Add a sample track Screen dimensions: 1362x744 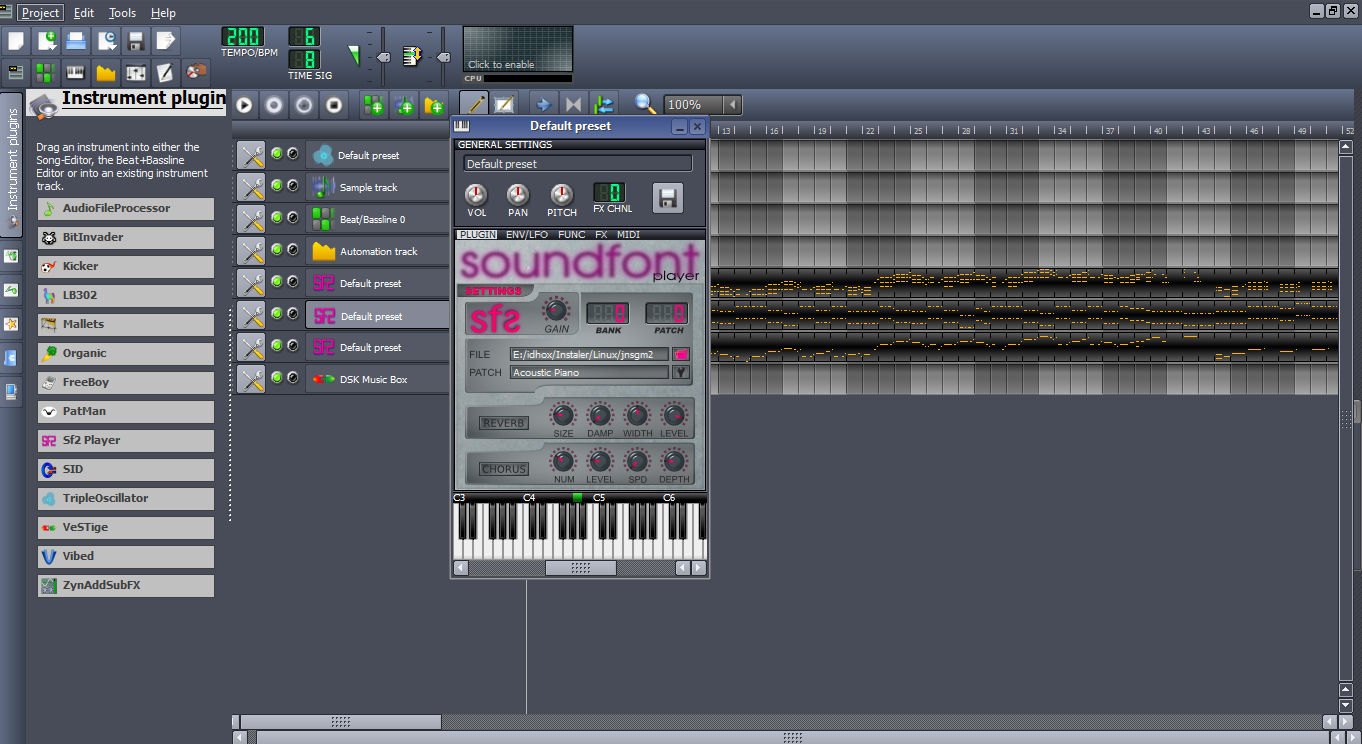tap(404, 104)
